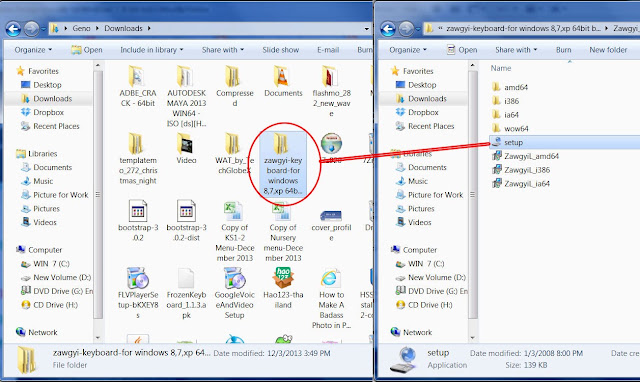This screenshot has width=640, height=382.
Task: Click Burn in right window toolbar
Action: [x=563, y=50]
